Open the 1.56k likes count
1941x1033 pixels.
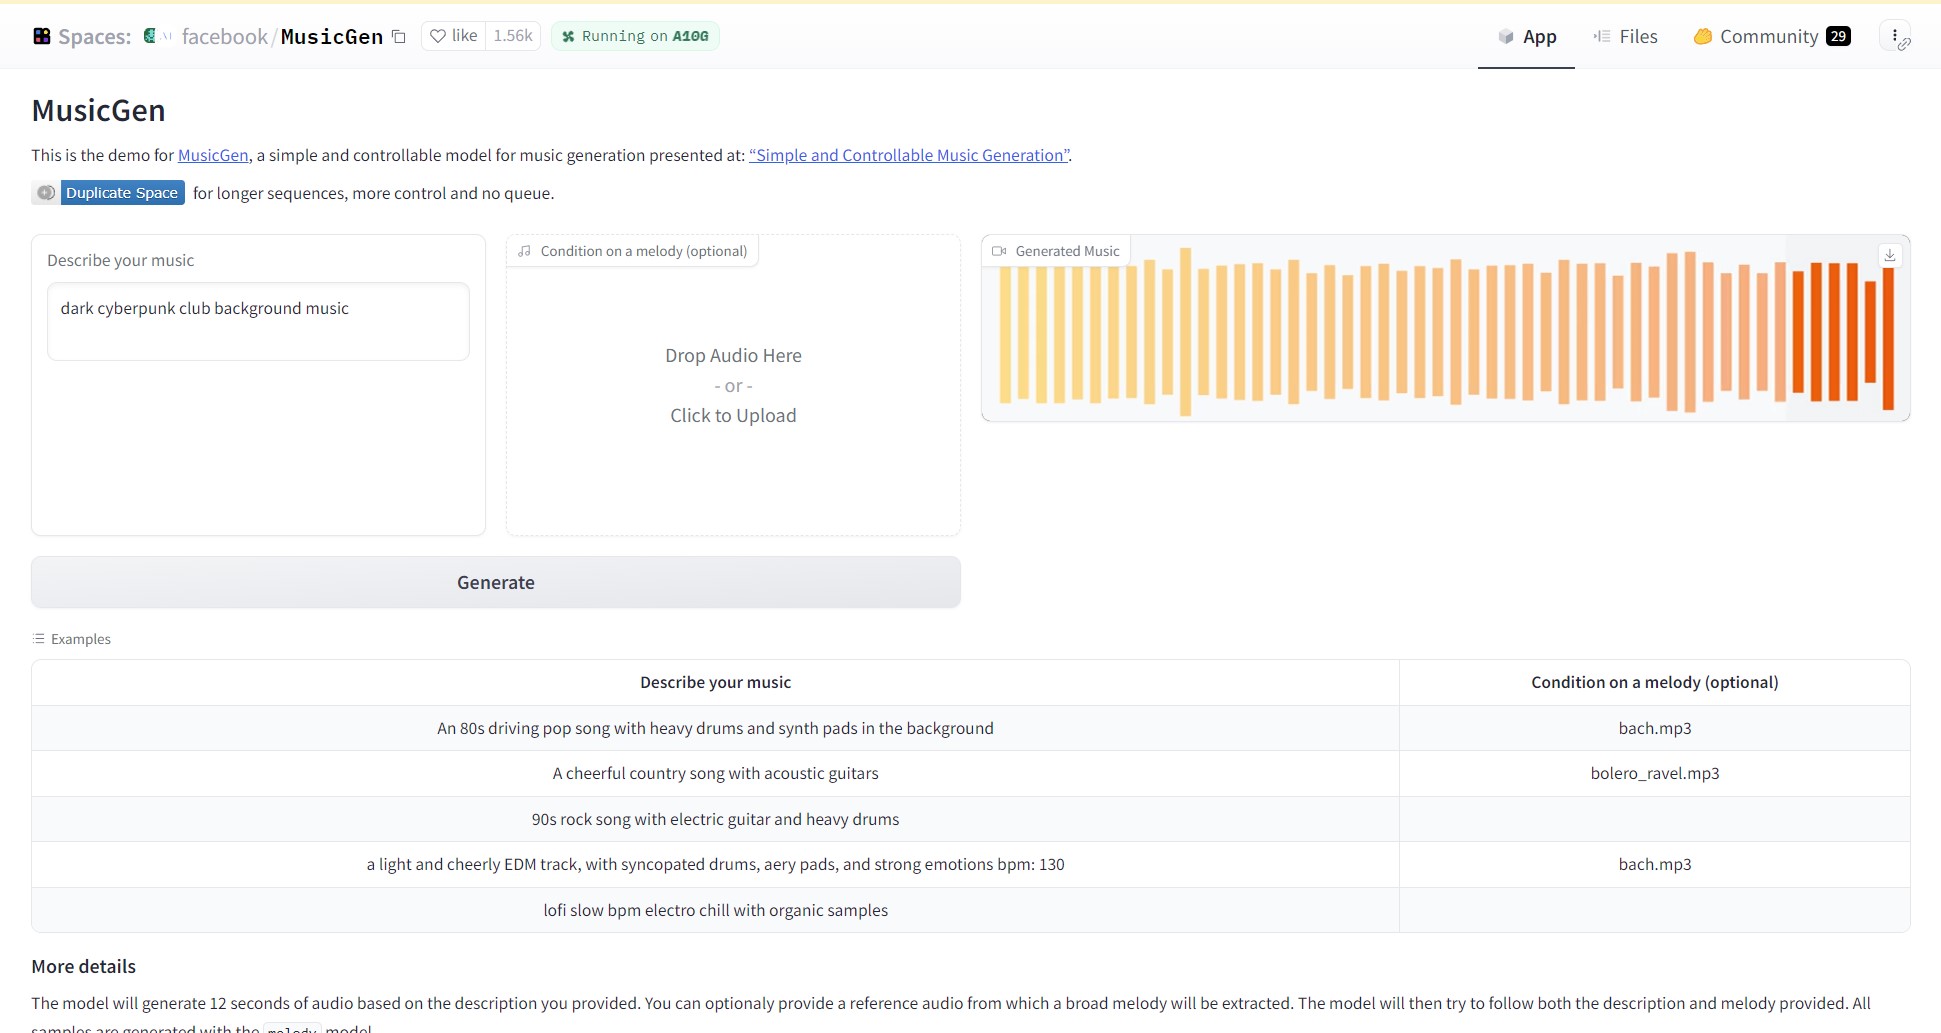(x=513, y=36)
